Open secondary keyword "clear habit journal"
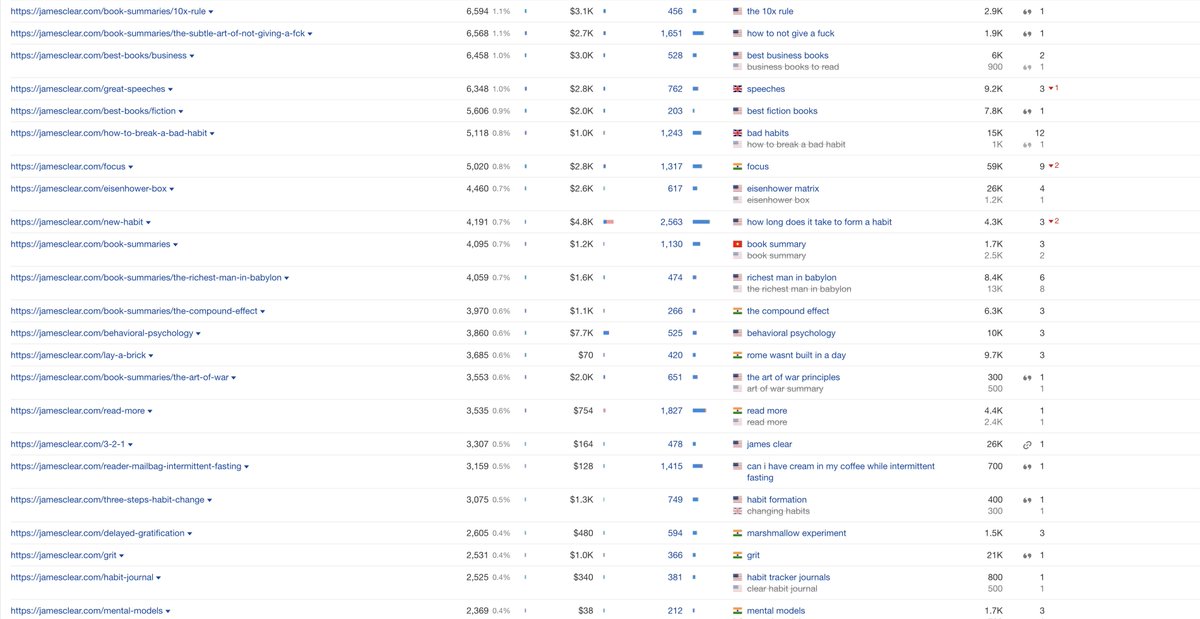The height and width of the screenshot is (619, 1200). click(782, 589)
